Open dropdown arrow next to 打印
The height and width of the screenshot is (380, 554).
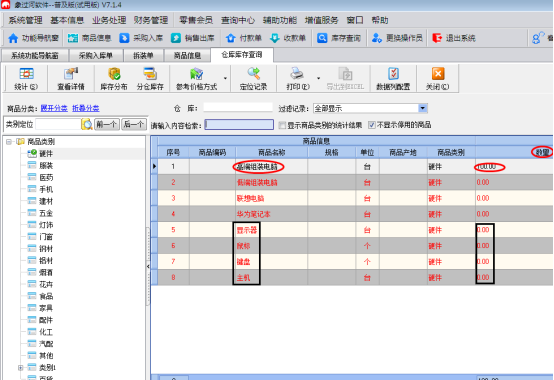tap(318, 78)
